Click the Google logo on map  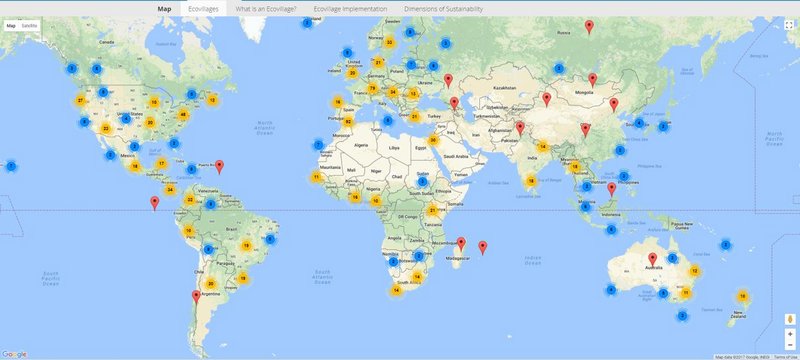coord(14,354)
